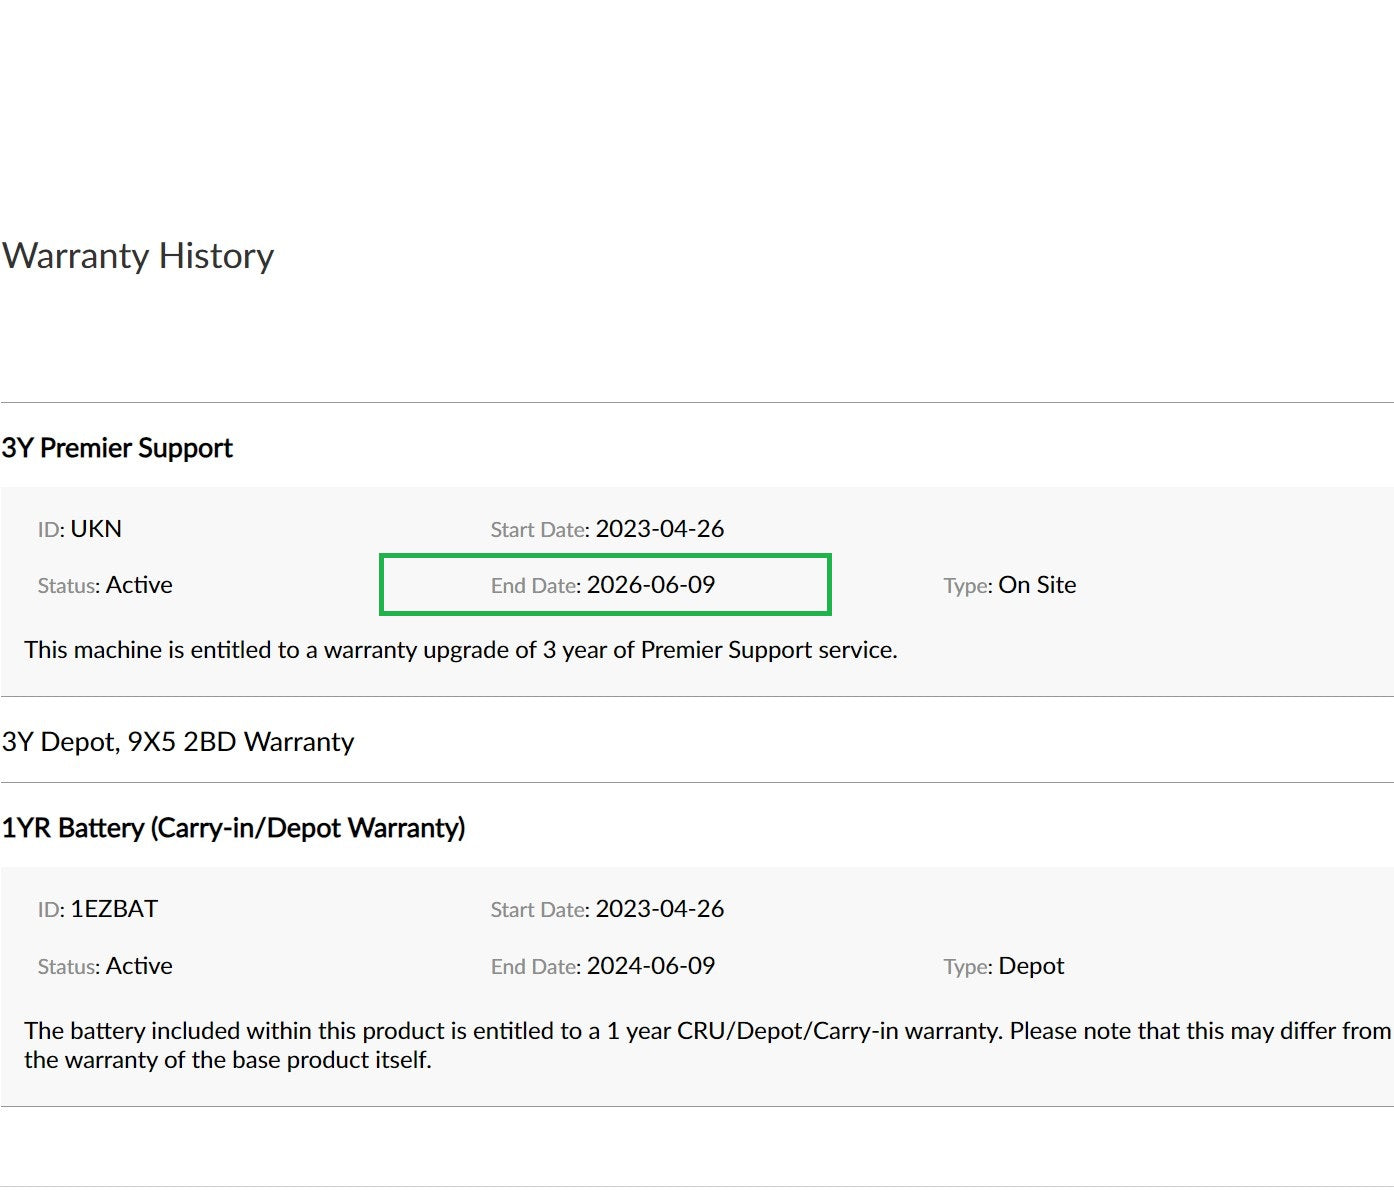This screenshot has height=1203, width=1394.
Task: Click the battery warranty Start Date 2023-04-26
Action: pyautogui.click(x=660, y=909)
